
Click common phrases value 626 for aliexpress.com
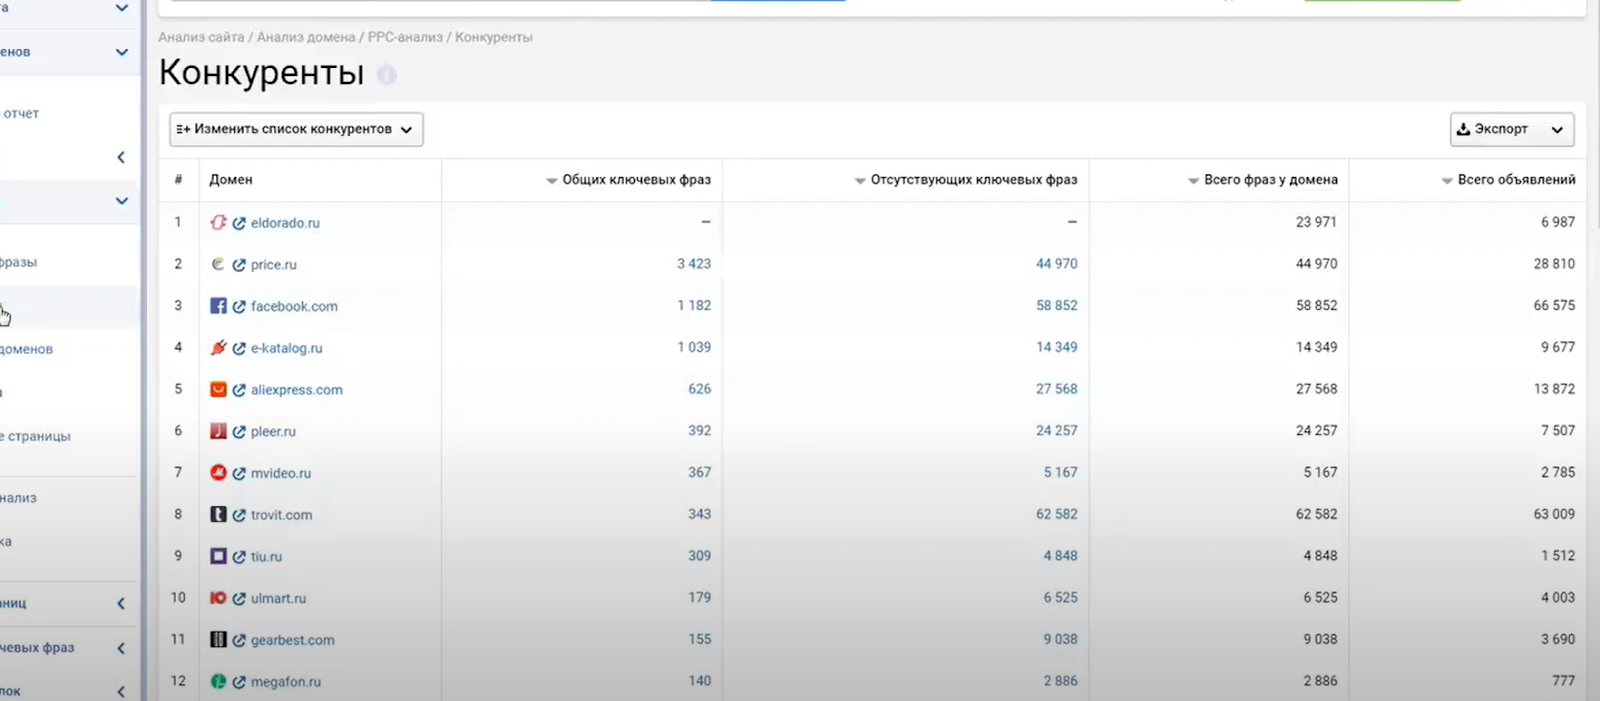coord(700,389)
